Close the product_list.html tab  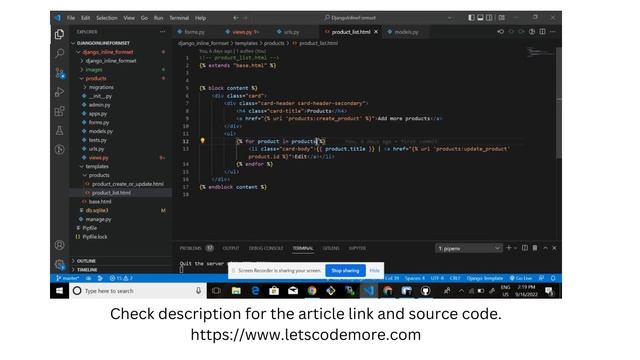pos(376,32)
